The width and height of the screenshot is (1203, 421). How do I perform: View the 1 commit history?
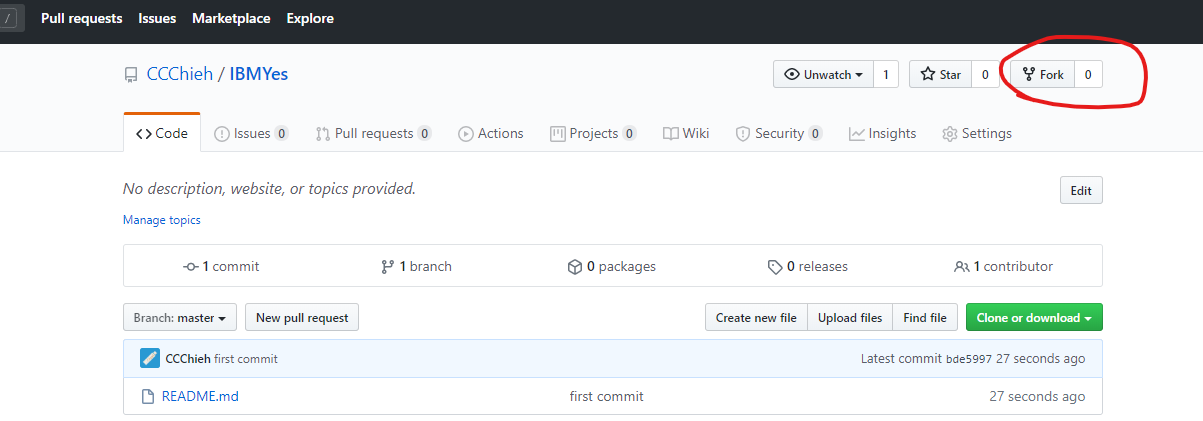point(221,266)
